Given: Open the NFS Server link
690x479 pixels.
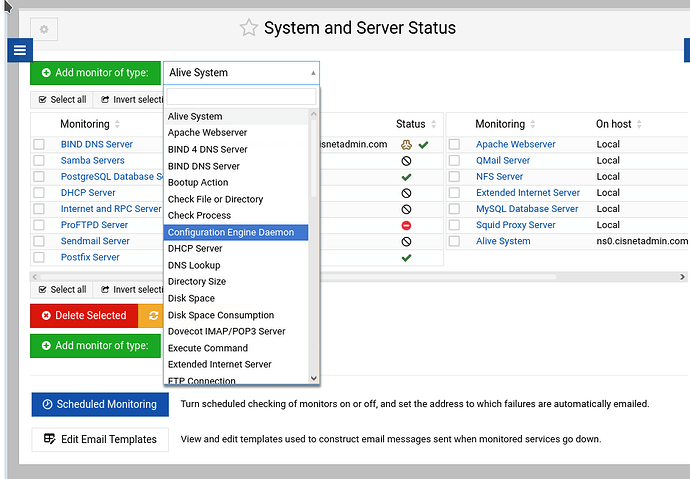Looking at the screenshot, I should (x=499, y=176).
